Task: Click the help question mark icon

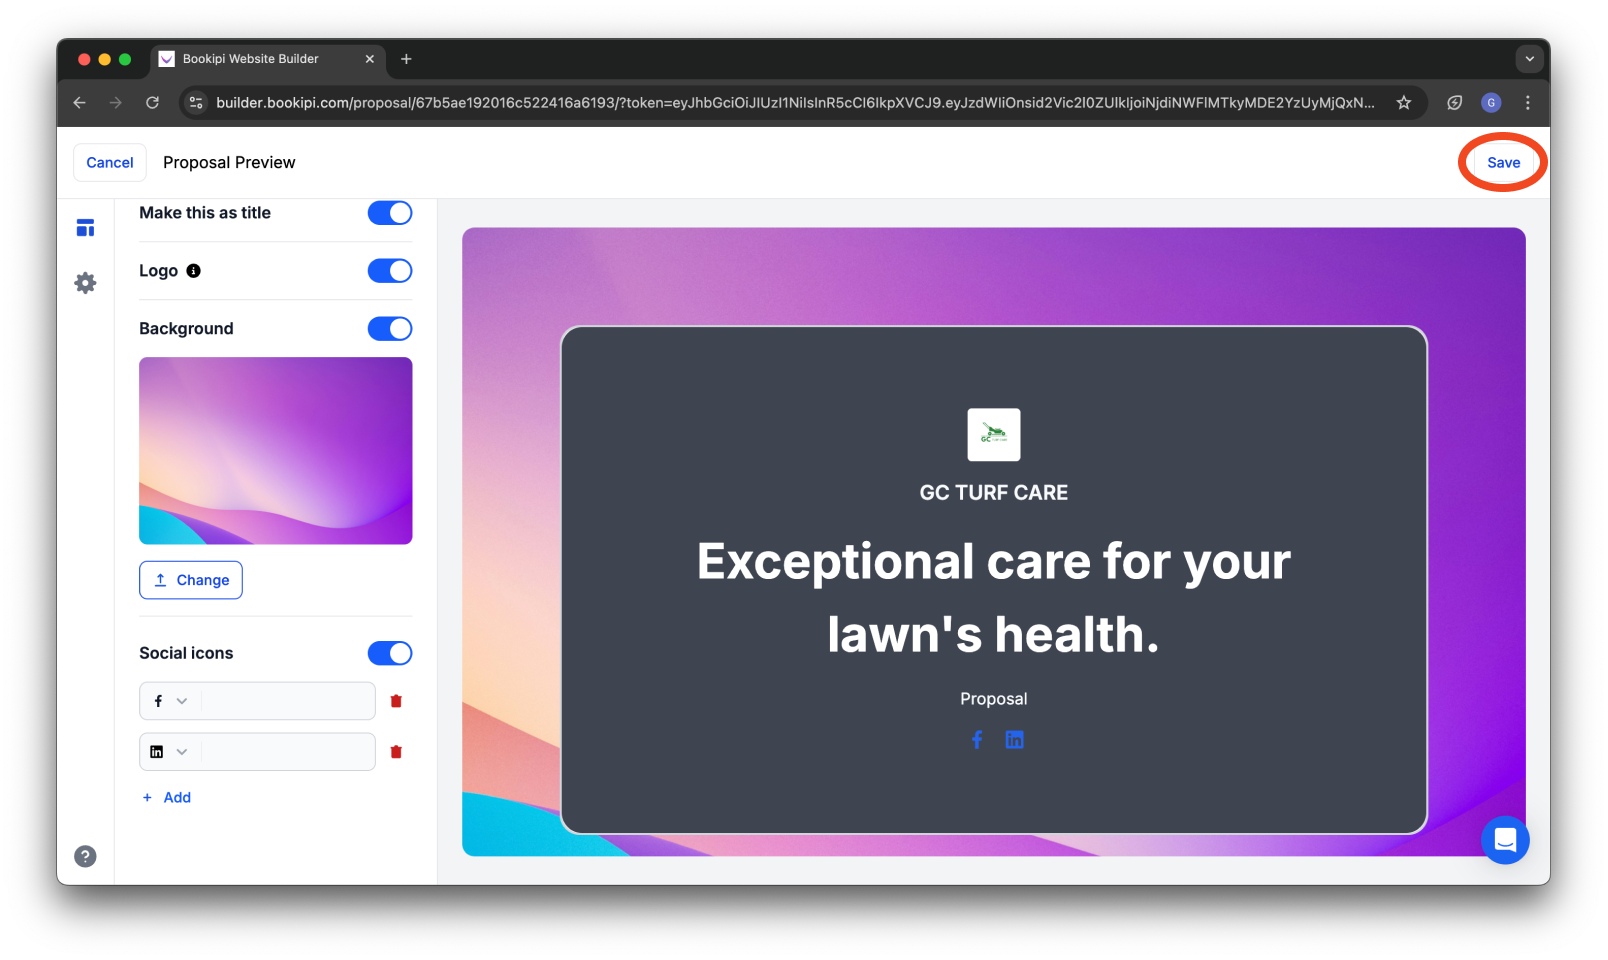Action: click(85, 856)
